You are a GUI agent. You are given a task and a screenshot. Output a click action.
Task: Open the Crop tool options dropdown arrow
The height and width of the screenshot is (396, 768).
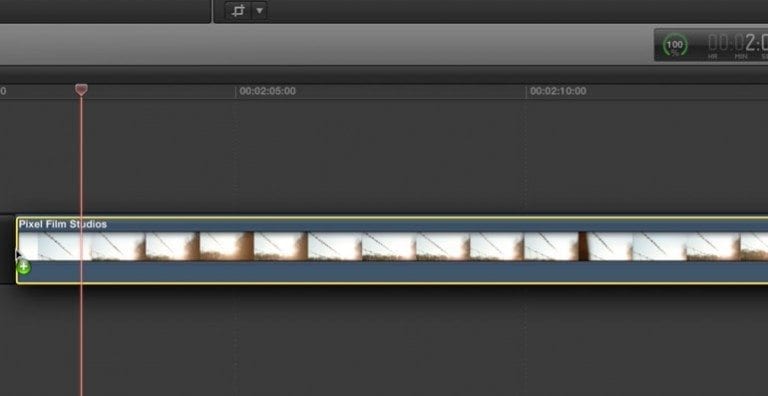(260, 11)
